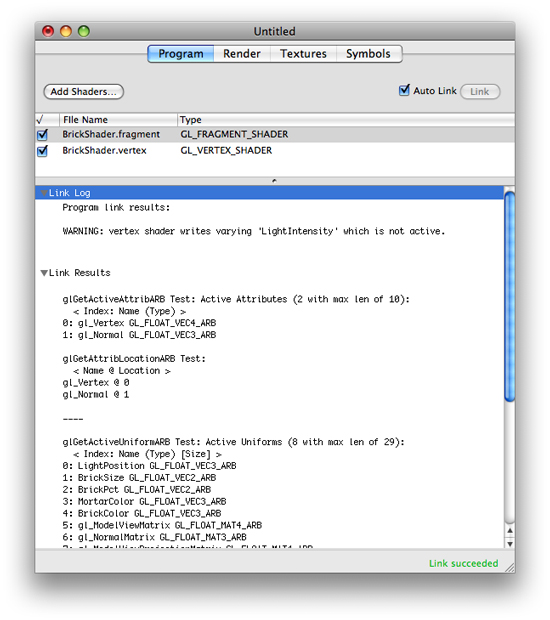Click the Link succeeded status text
This screenshot has width=550, height=620.
pyautogui.click(x=463, y=563)
